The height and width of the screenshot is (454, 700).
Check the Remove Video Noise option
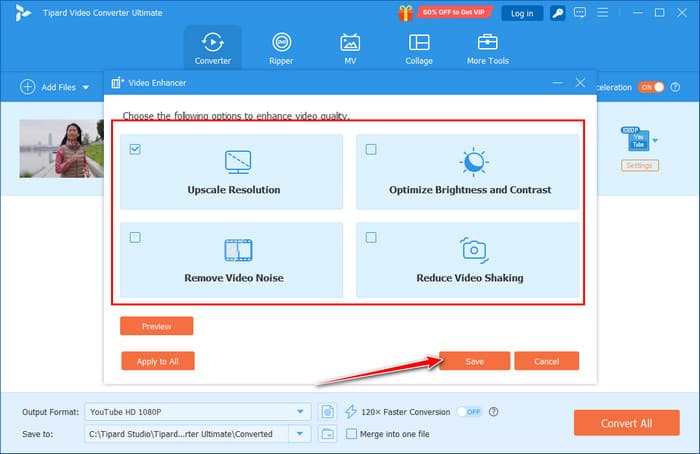coord(135,237)
